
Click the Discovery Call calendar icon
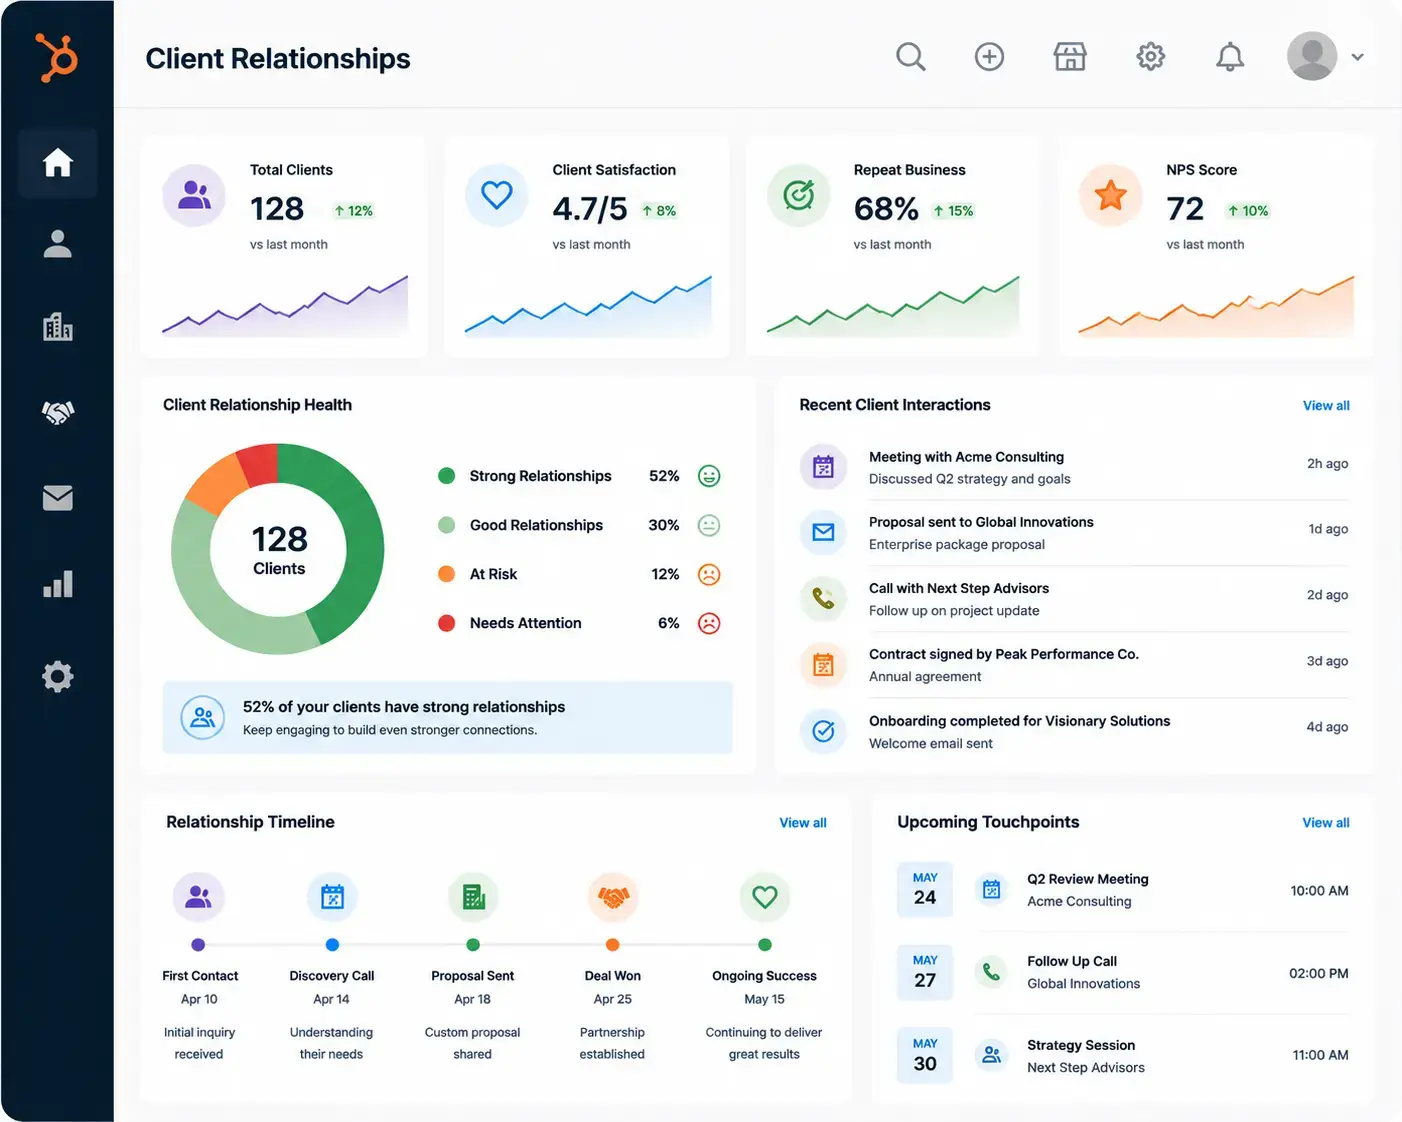click(x=332, y=897)
